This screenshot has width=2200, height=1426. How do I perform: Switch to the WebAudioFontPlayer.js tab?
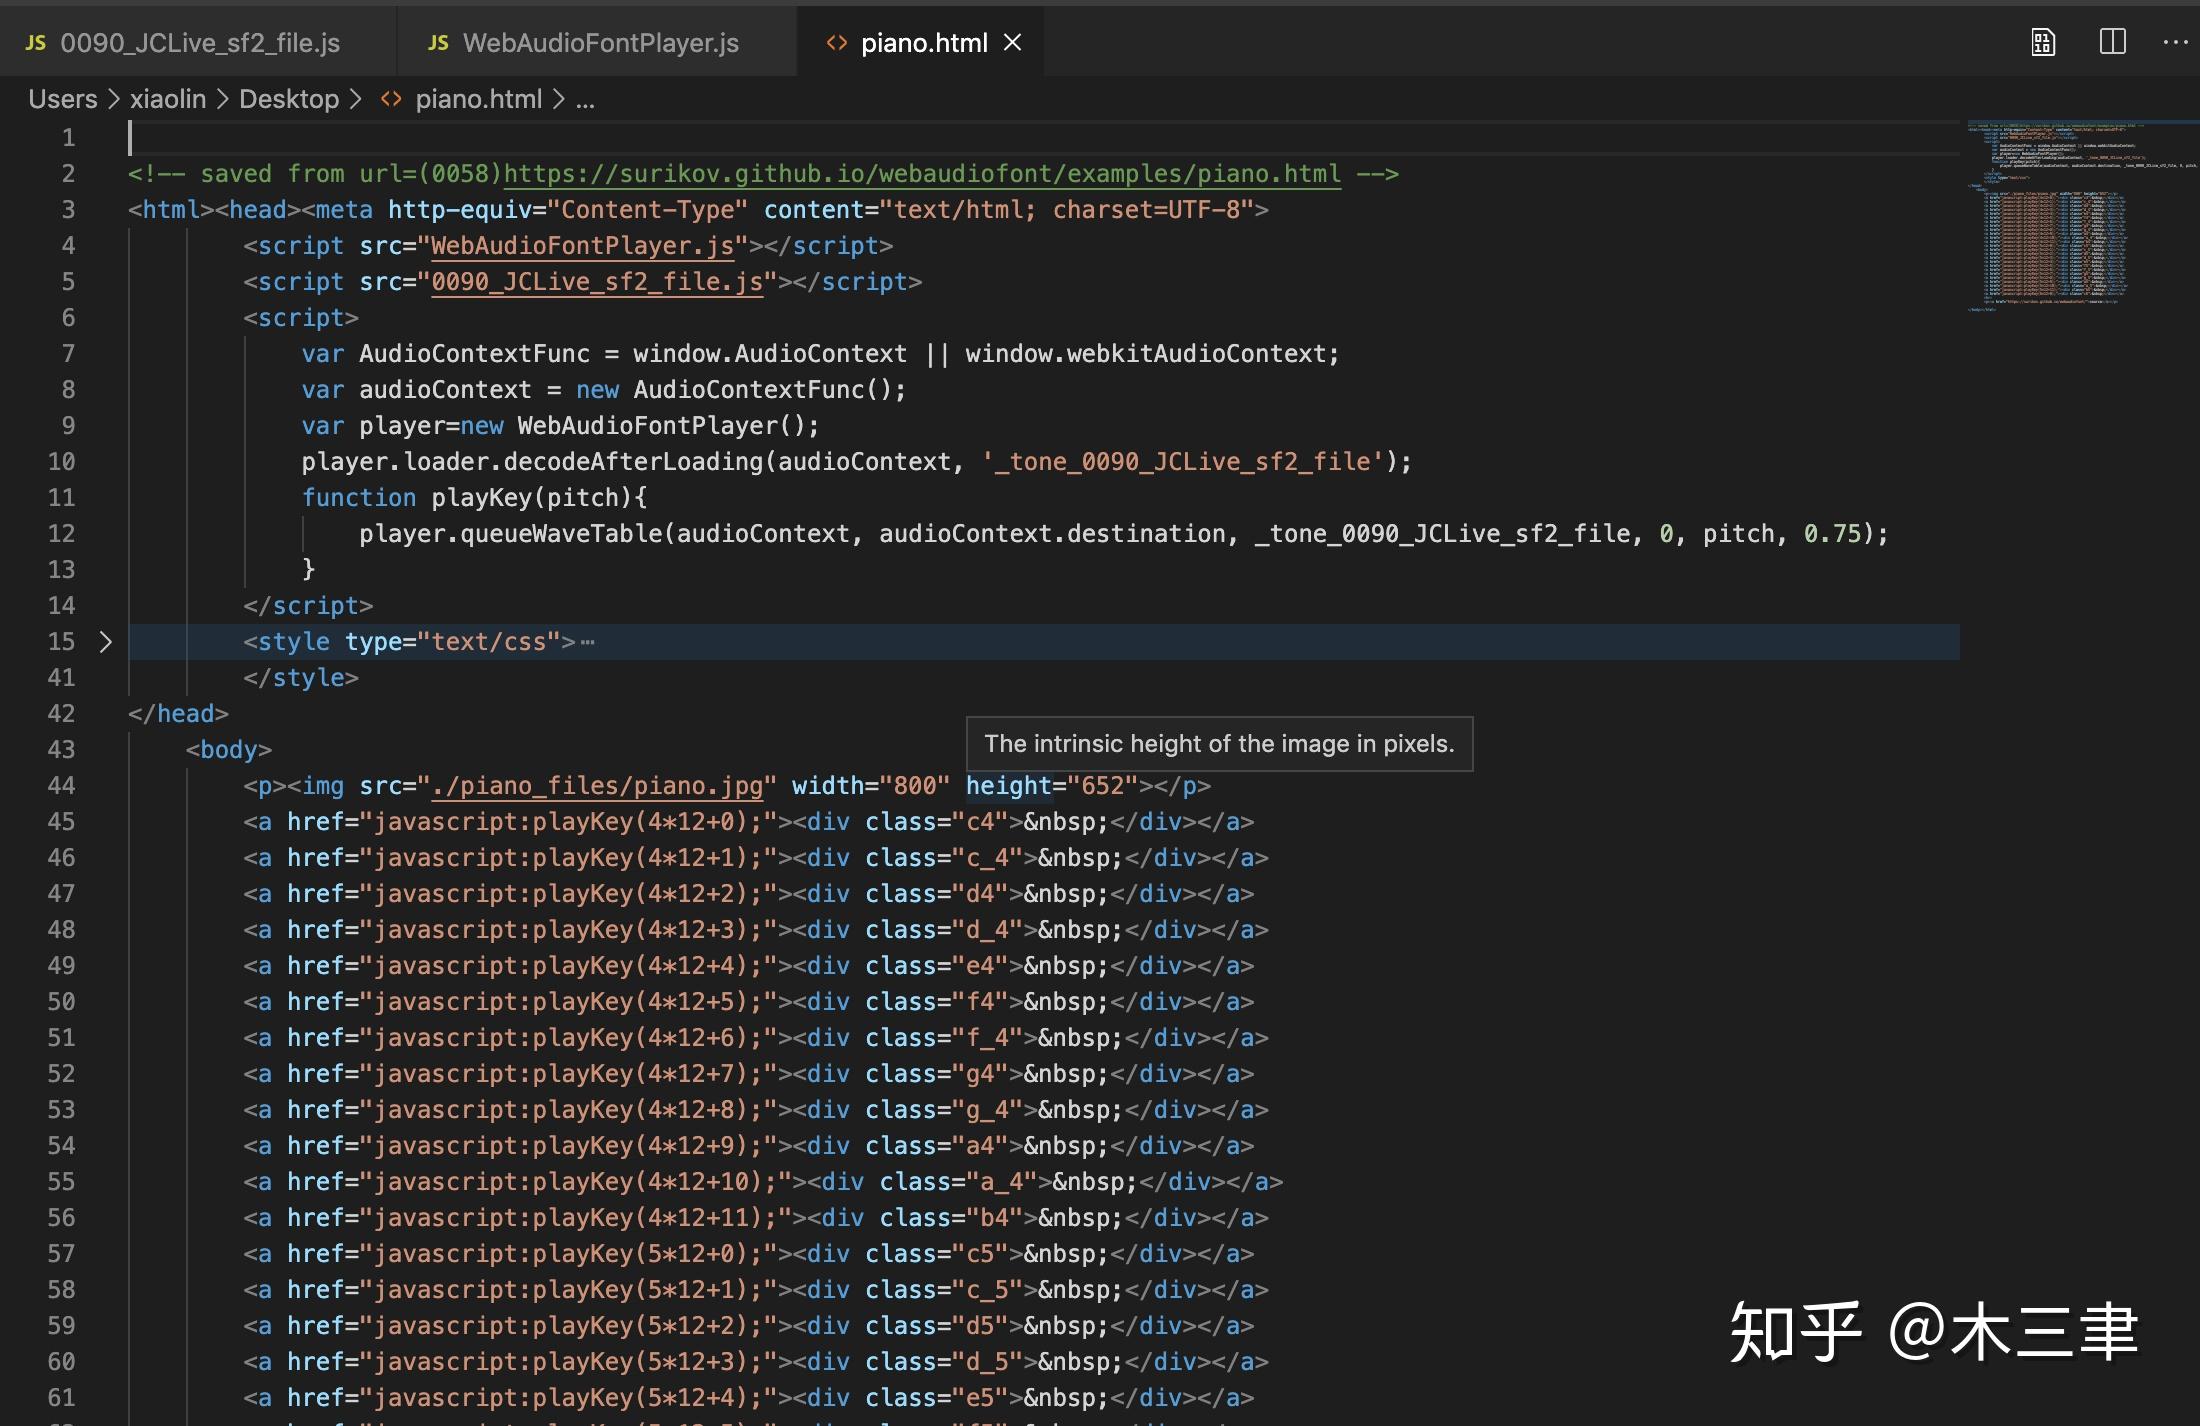coord(599,41)
